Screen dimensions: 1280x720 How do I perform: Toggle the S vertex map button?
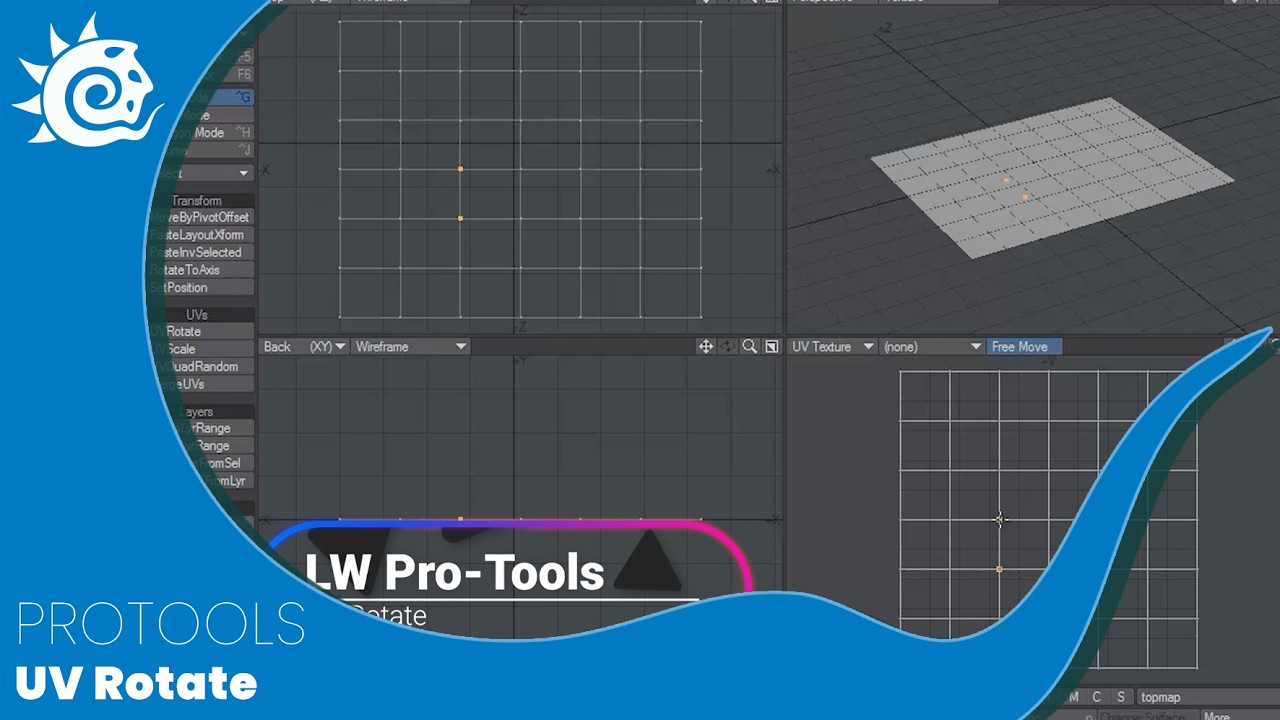click(1120, 697)
